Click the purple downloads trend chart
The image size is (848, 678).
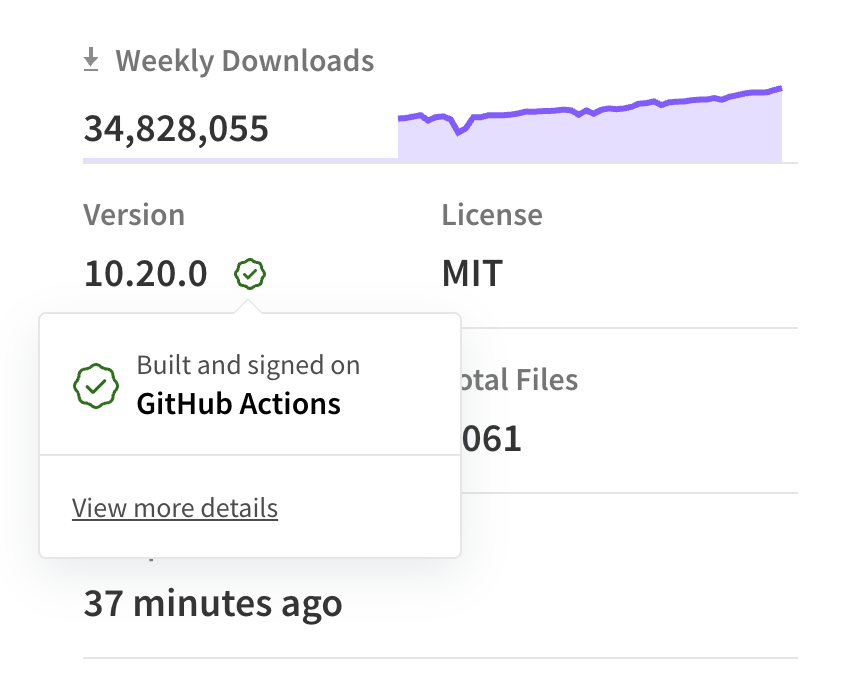590,120
